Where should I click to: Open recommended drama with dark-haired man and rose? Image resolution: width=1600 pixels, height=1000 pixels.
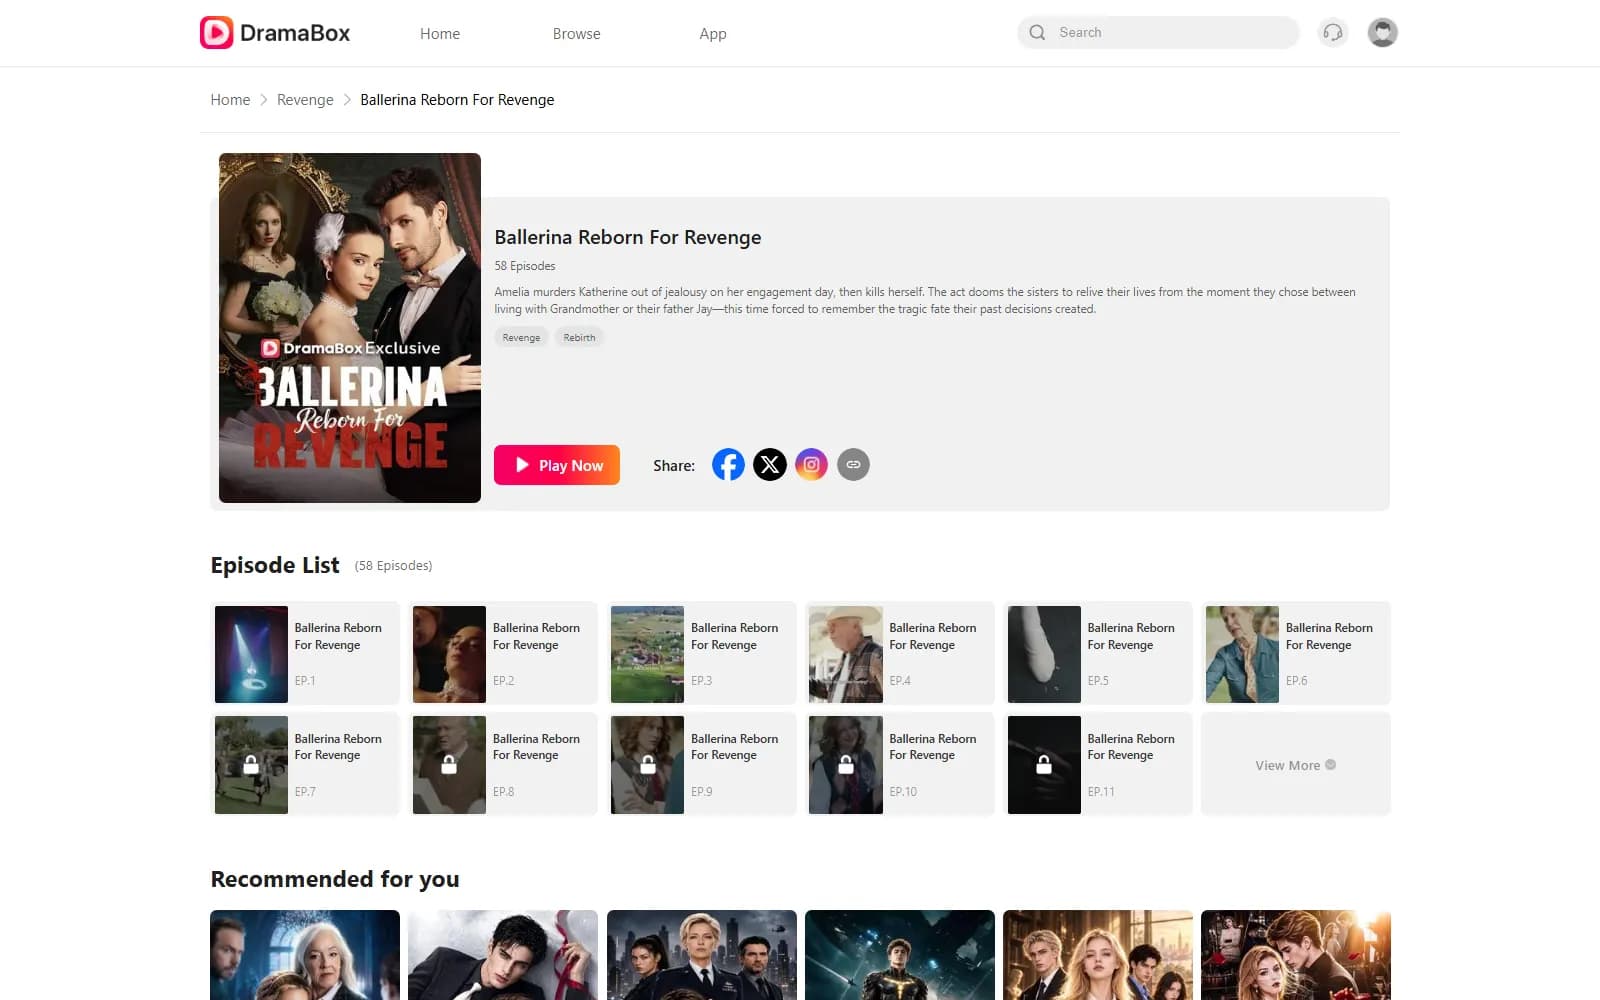(x=503, y=955)
